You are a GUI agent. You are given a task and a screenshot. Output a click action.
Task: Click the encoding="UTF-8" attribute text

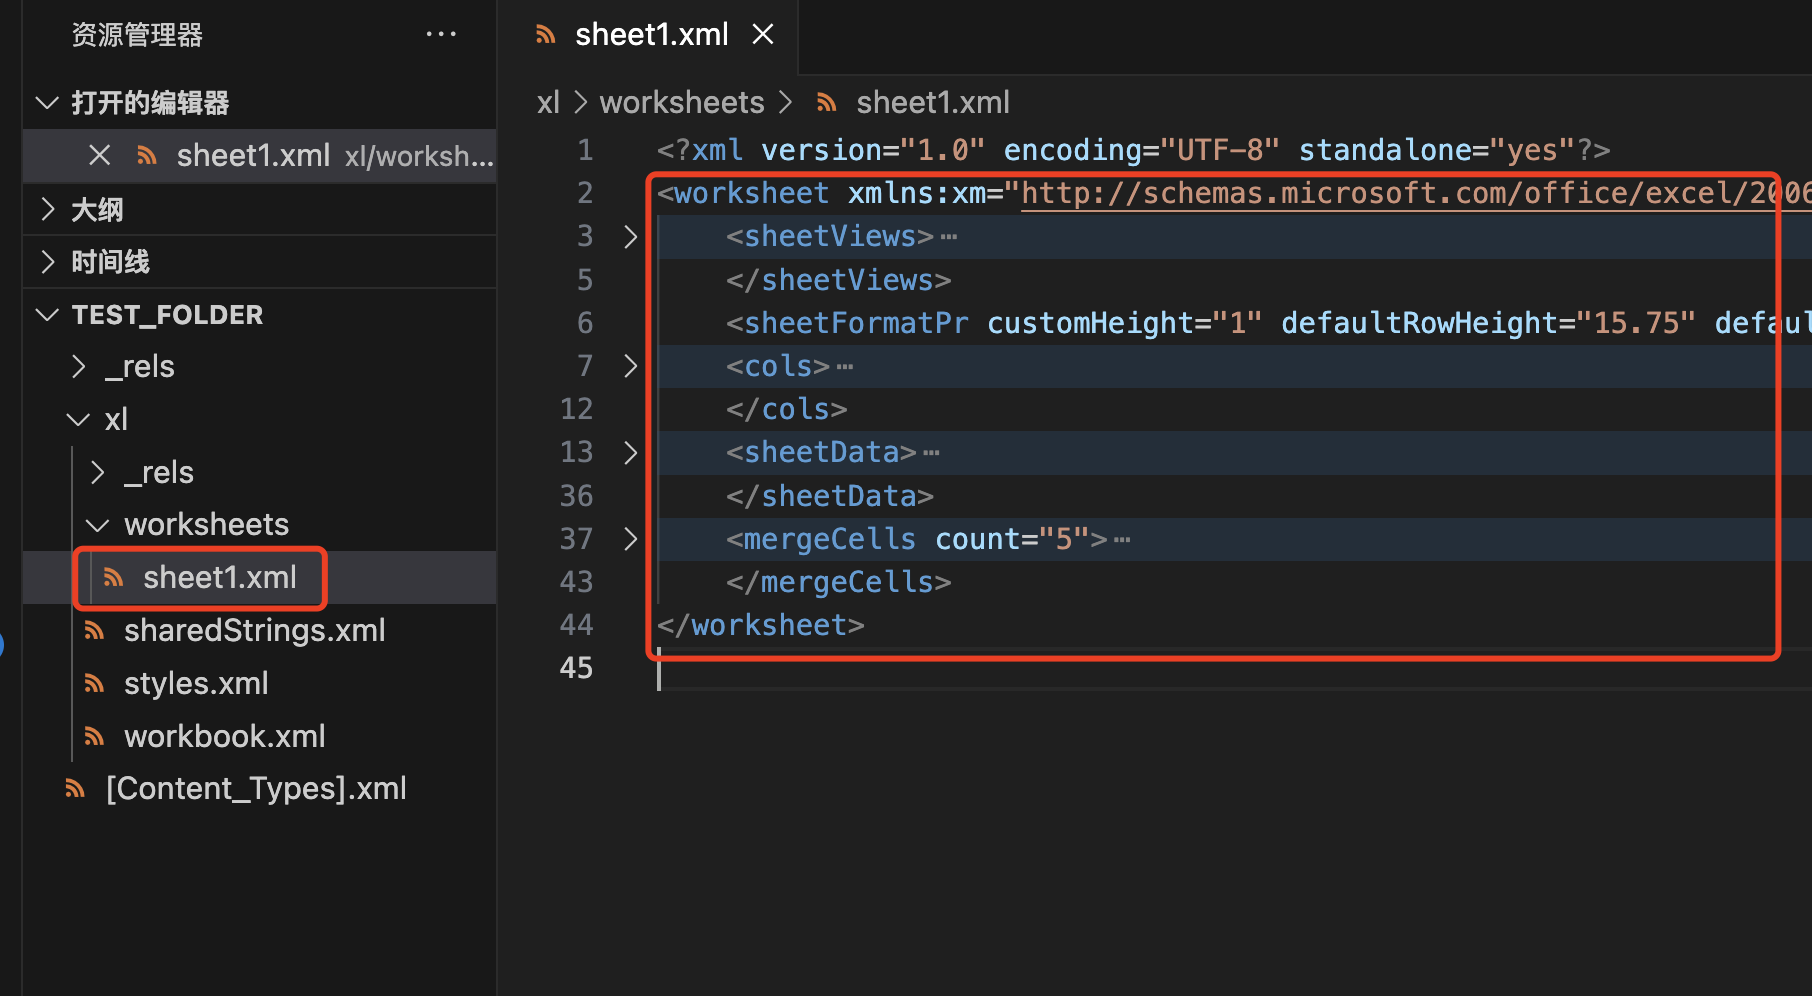1142,150
